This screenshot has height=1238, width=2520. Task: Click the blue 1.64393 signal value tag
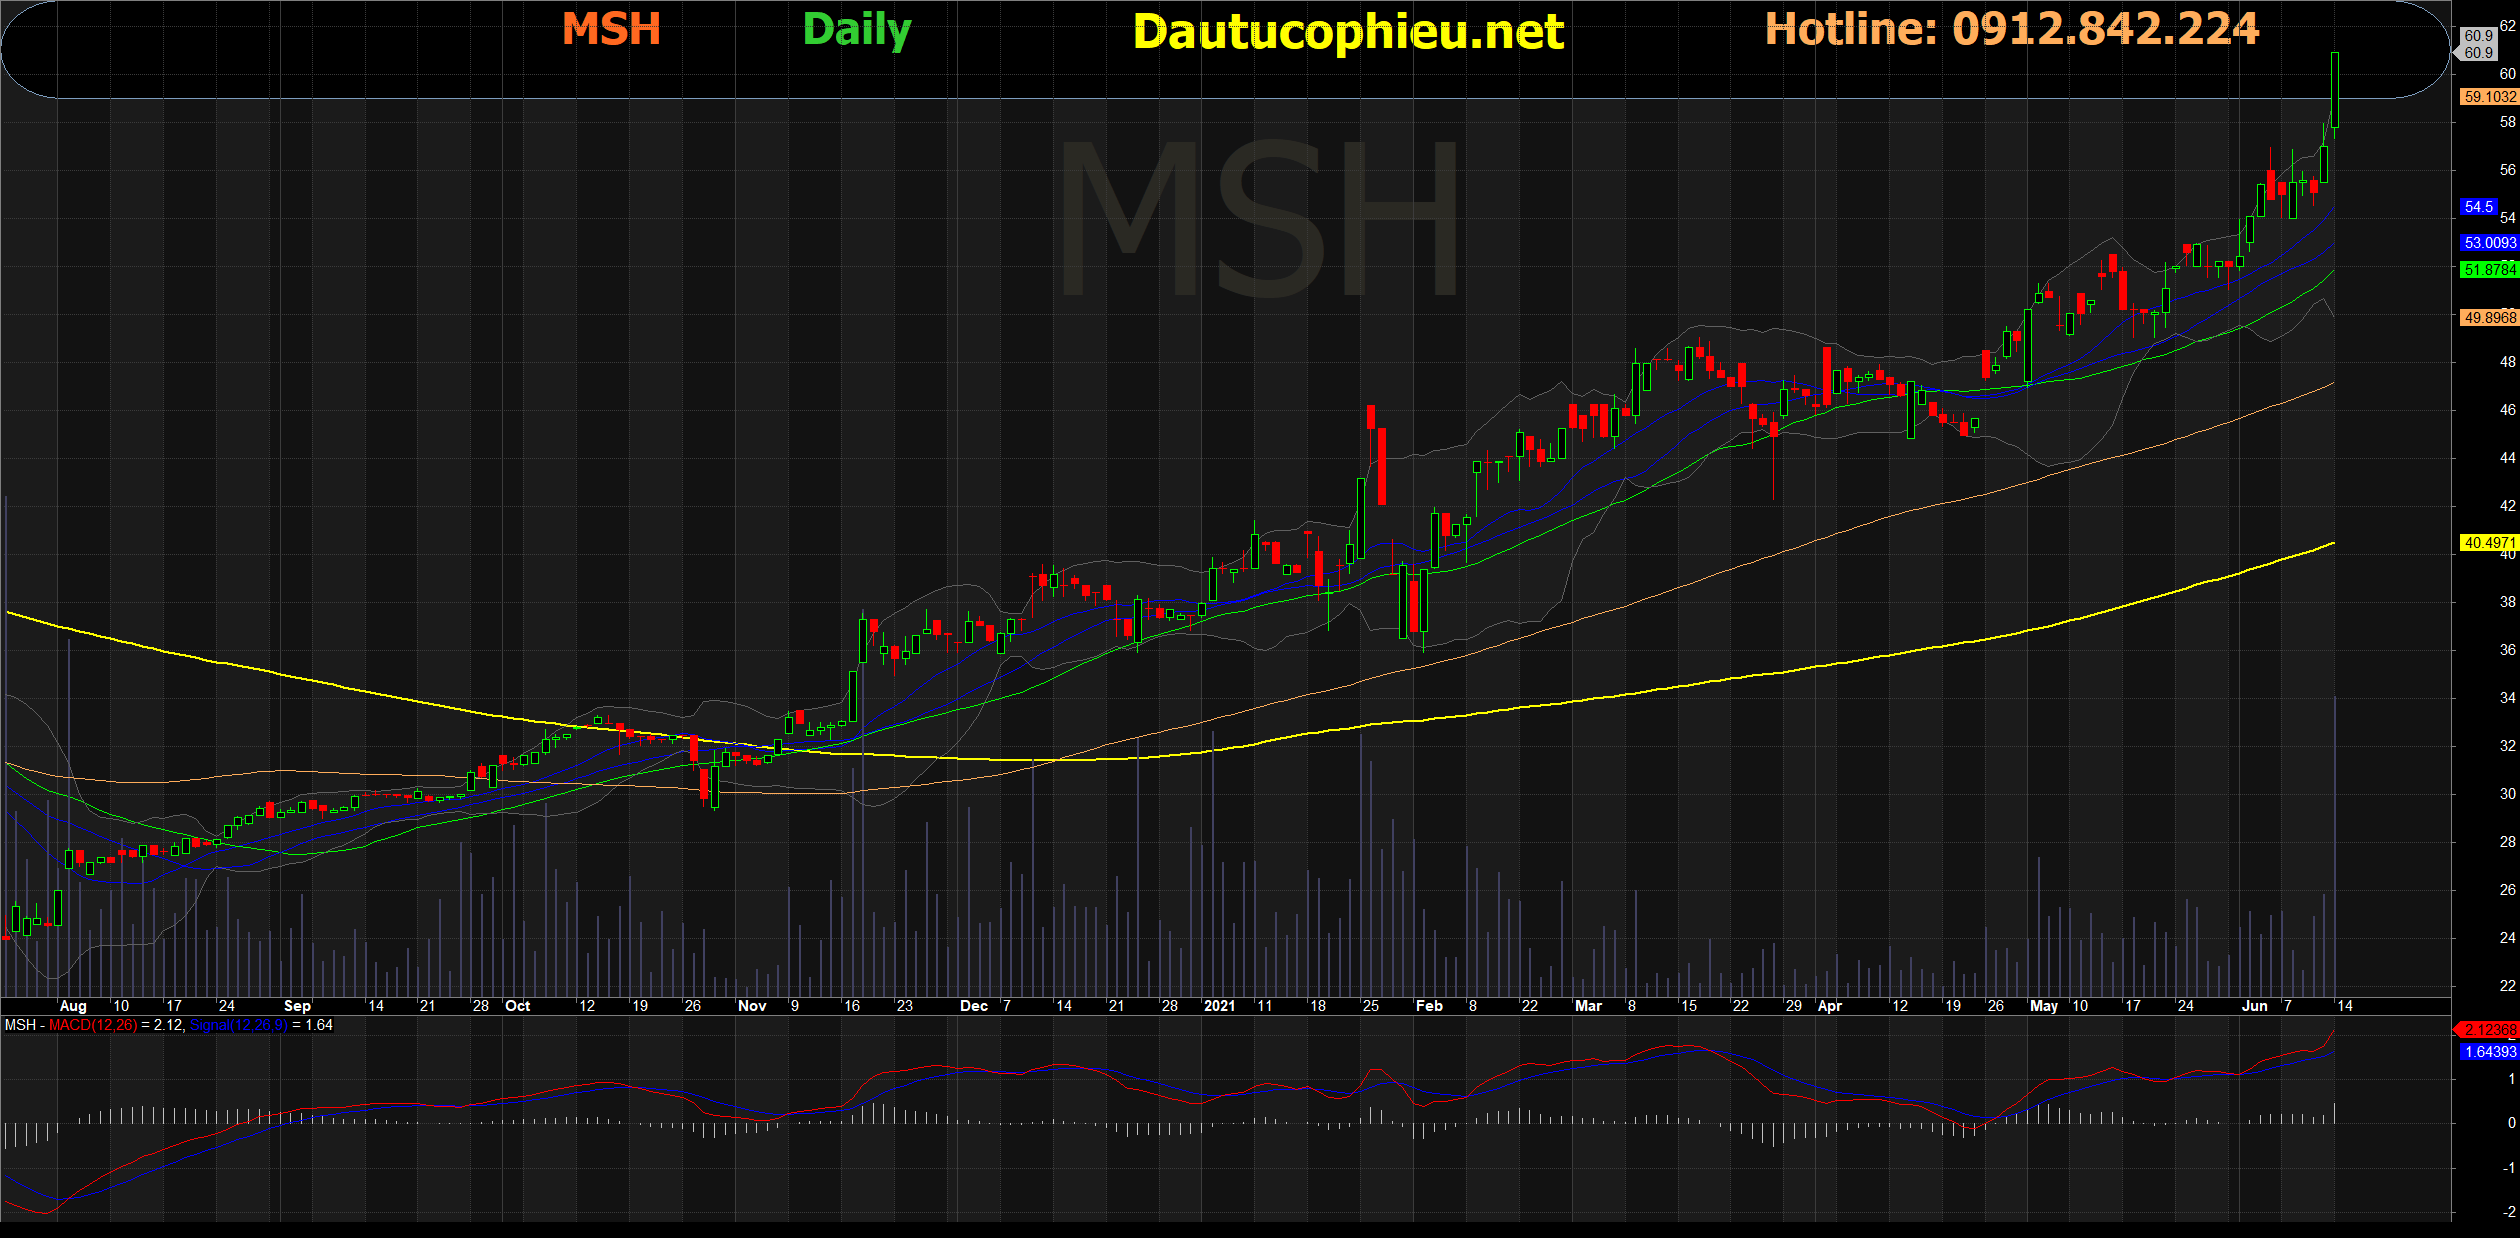click(2489, 1052)
